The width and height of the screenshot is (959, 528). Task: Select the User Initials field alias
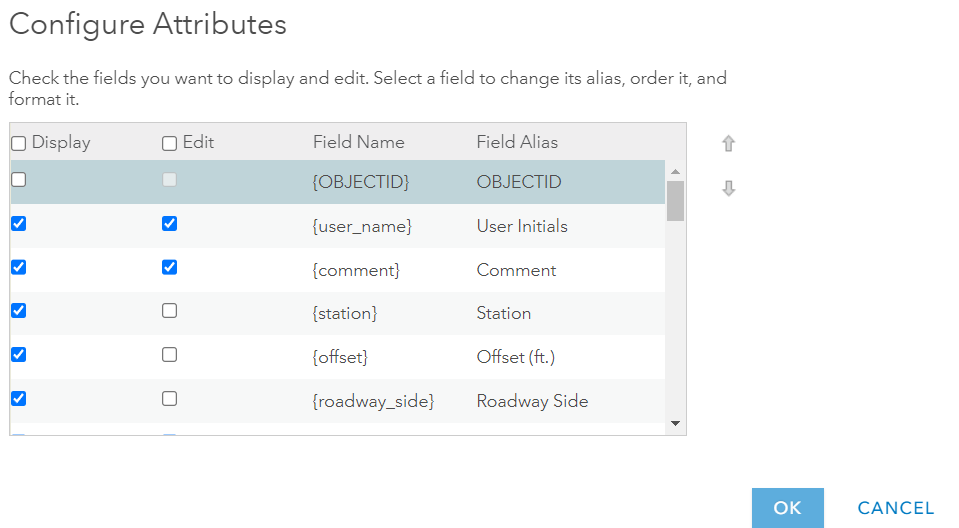click(522, 226)
